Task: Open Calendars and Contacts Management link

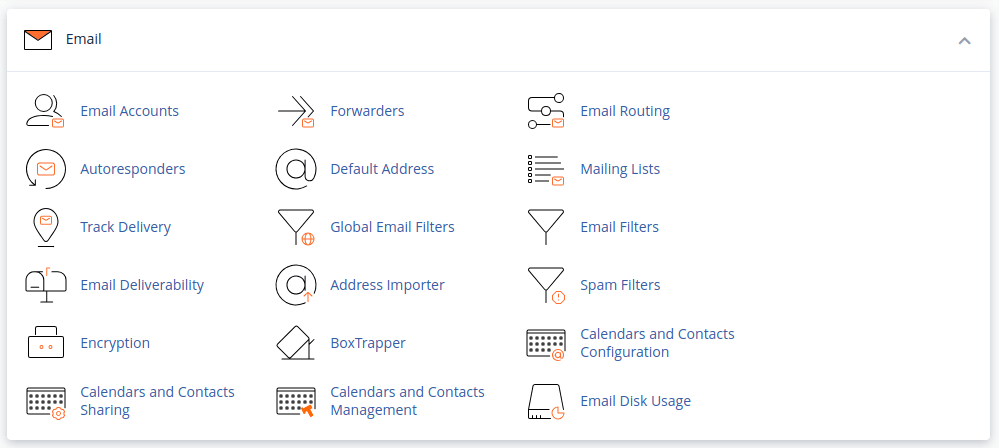Action: click(x=407, y=401)
